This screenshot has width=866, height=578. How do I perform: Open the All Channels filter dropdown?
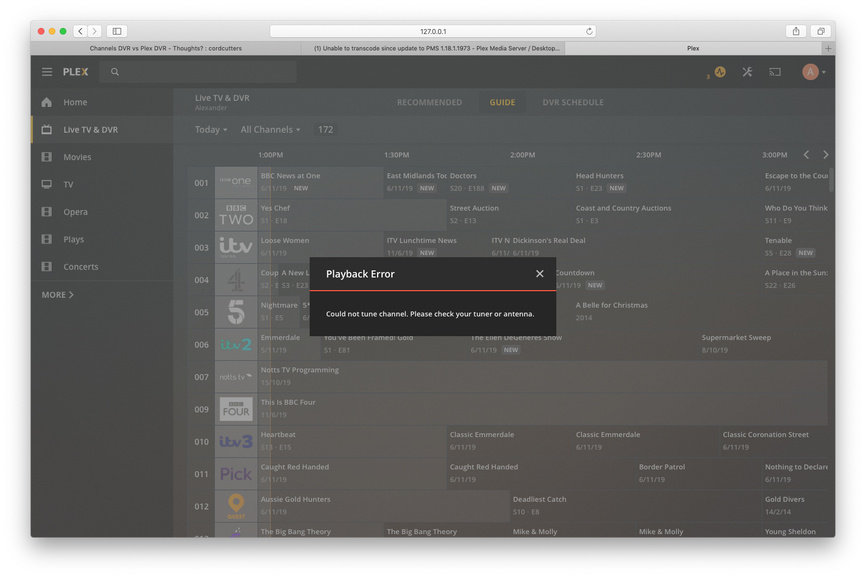(x=270, y=130)
